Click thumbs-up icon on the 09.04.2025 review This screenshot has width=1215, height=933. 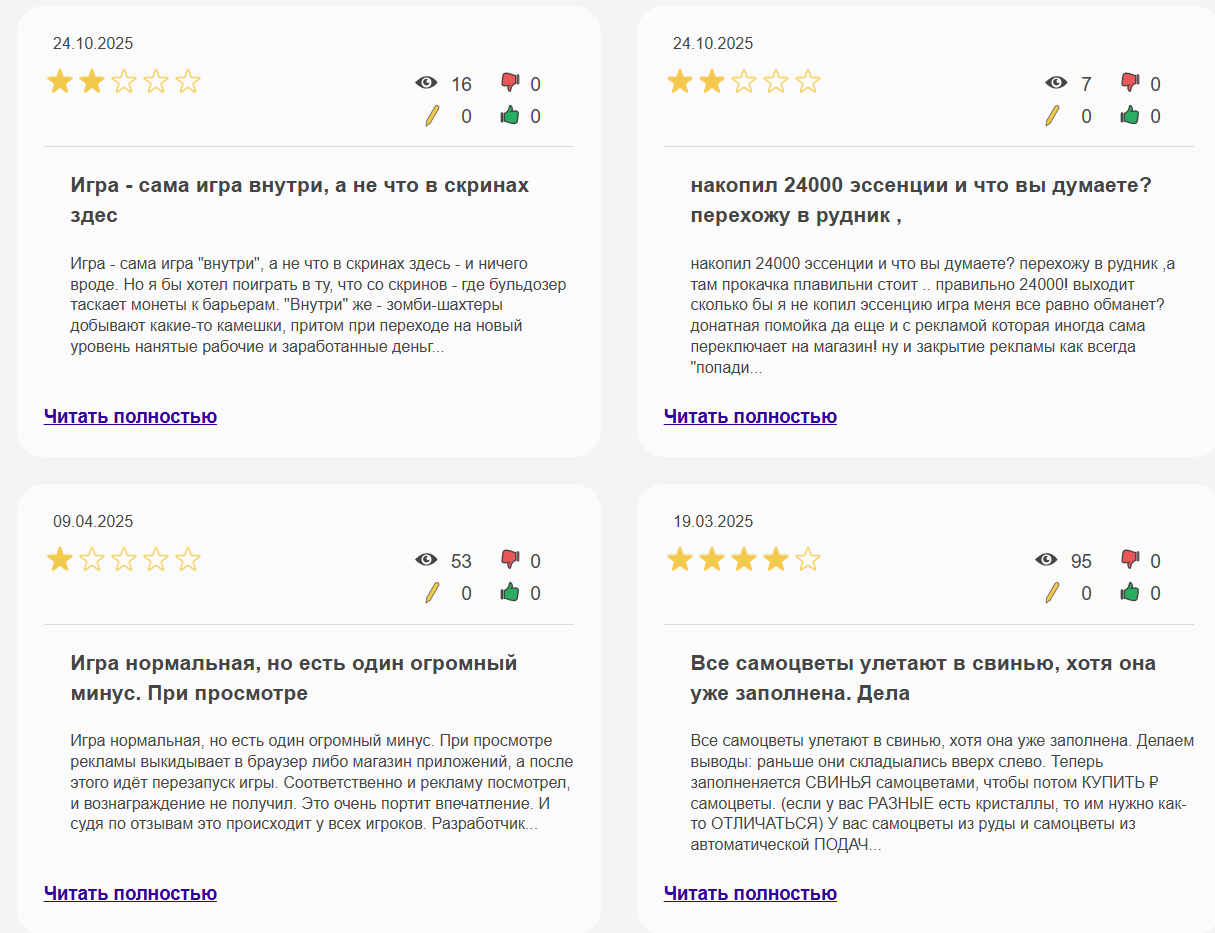click(x=511, y=593)
